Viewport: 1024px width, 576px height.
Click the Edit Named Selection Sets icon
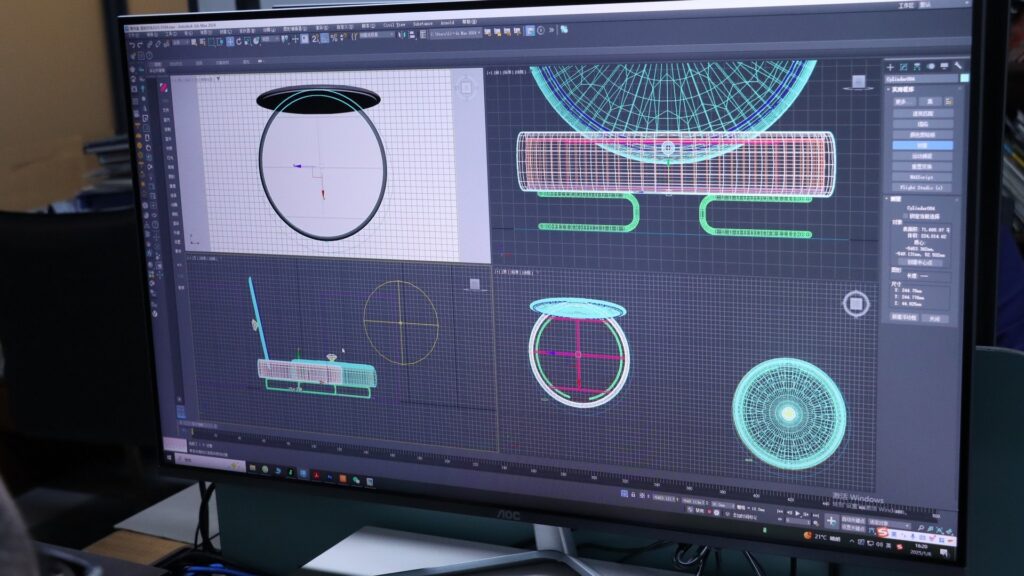354,37
